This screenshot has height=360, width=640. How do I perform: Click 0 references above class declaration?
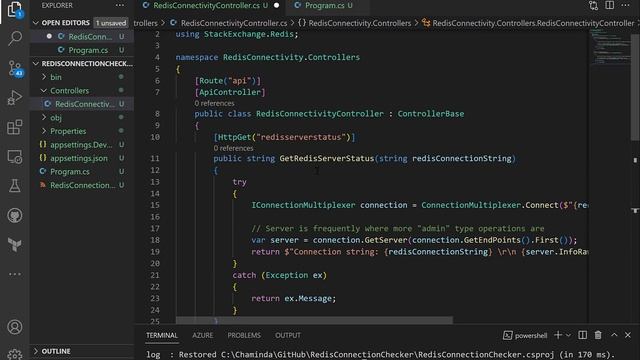[214, 103]
